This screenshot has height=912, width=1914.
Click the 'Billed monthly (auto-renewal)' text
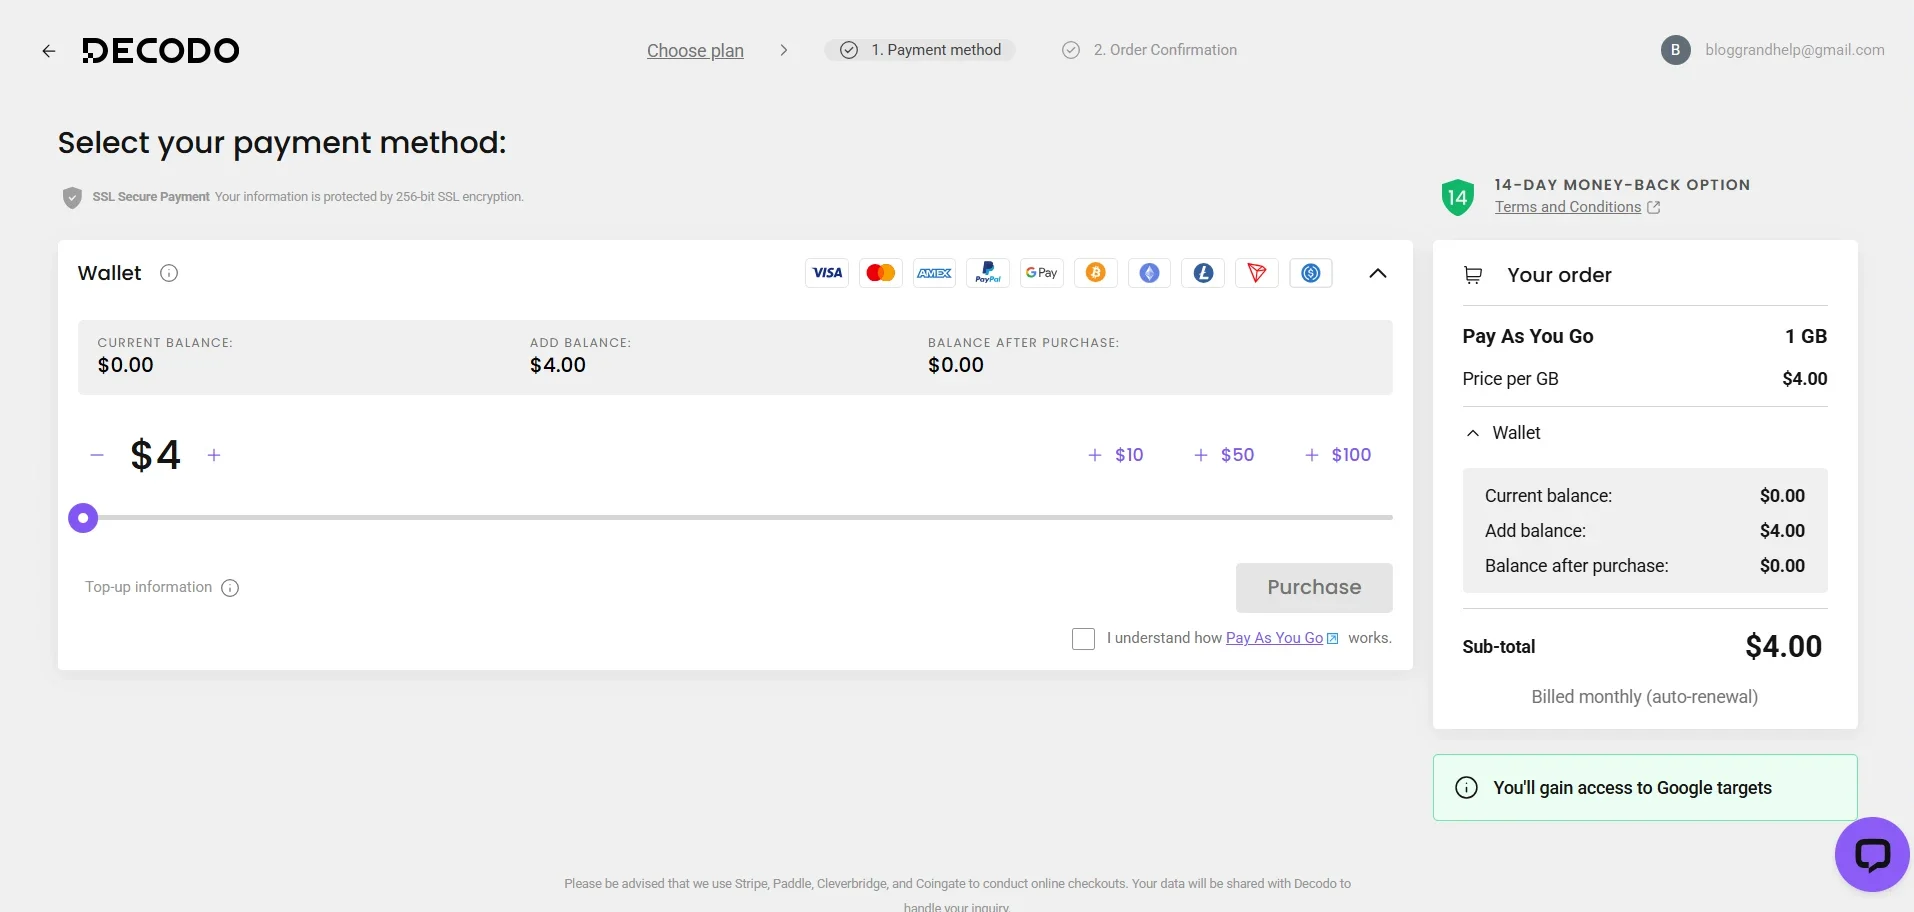(1644, 697)
